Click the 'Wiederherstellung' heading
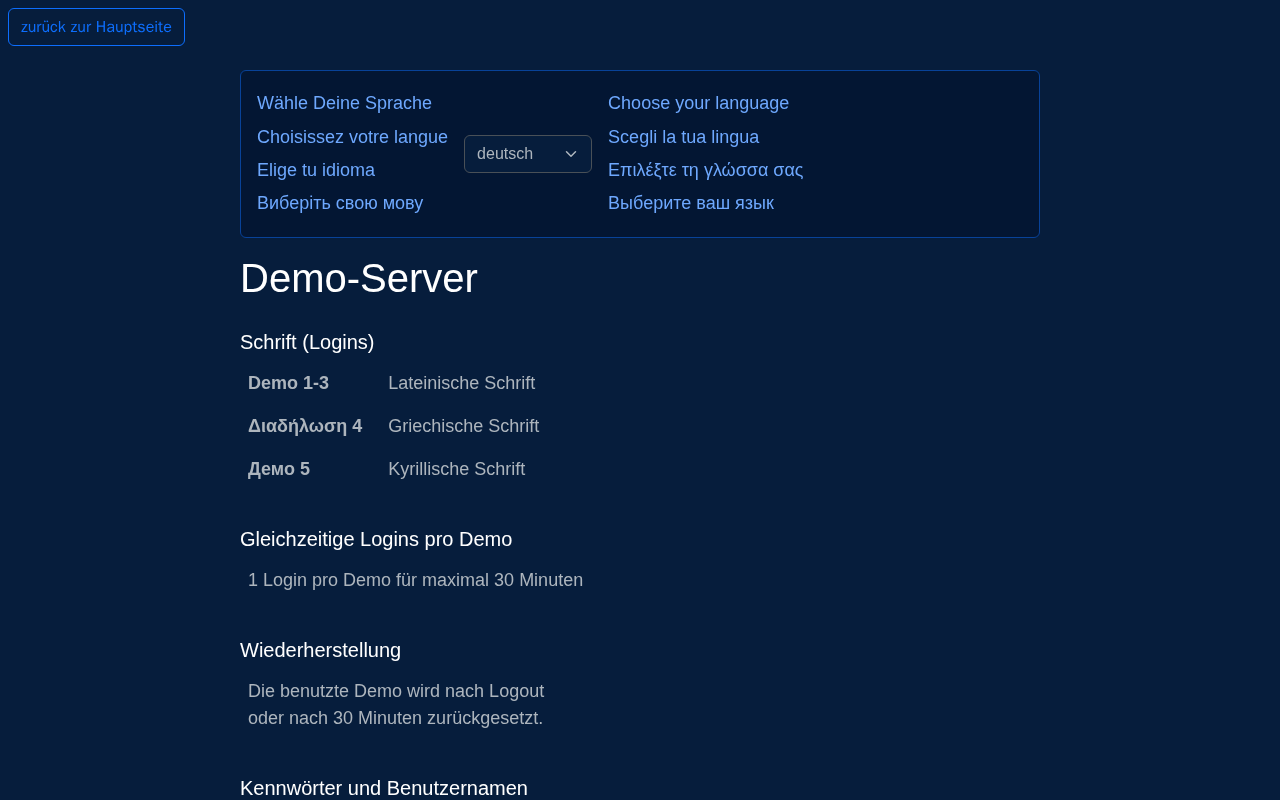Image resolution: width=1280 pixels, height=800 pixels. pos(320,650)
